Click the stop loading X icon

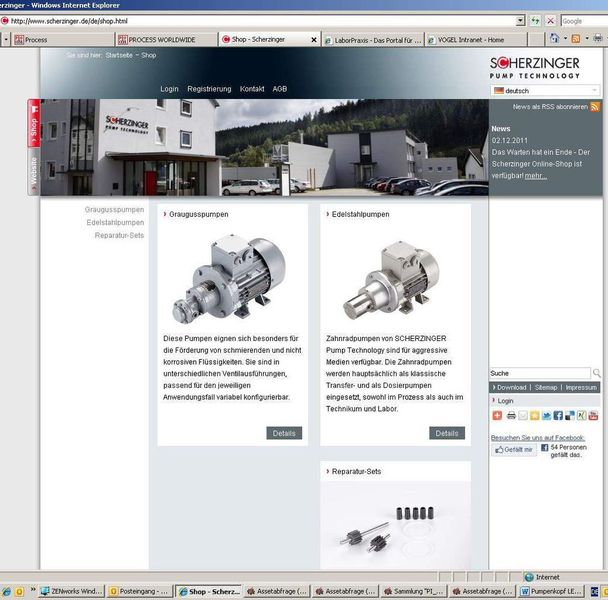(x=550, y=21)
